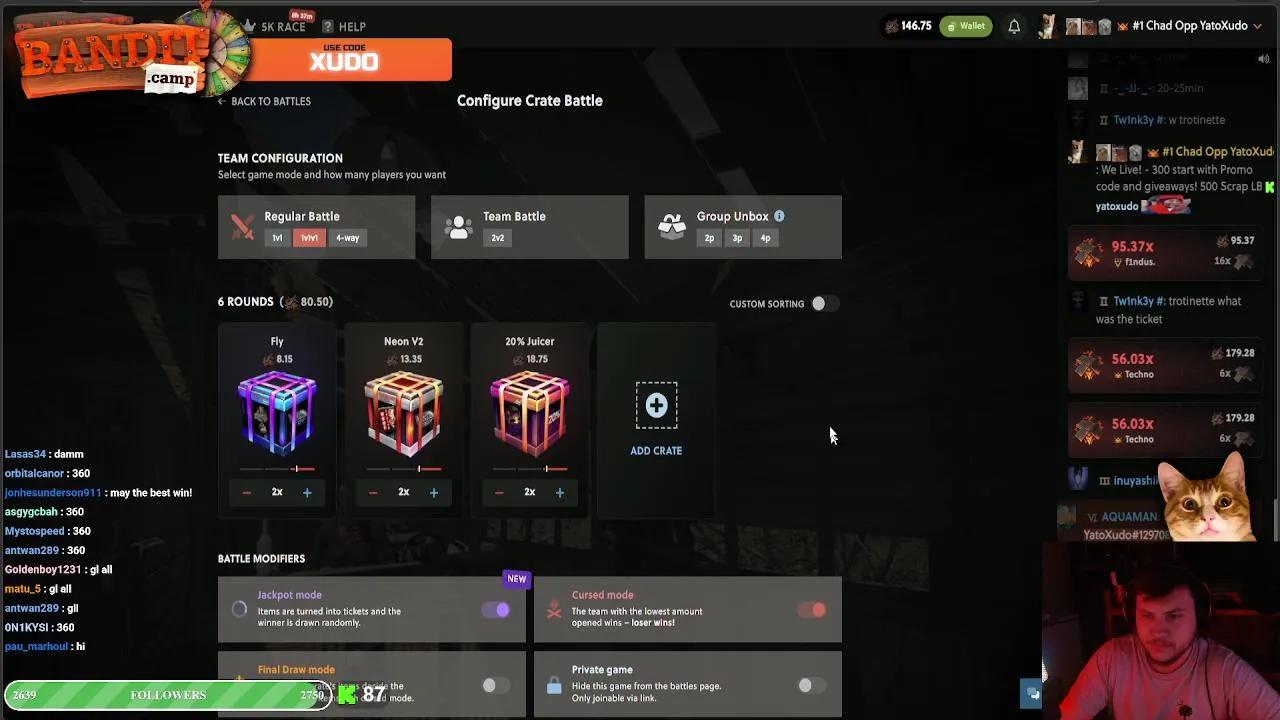The width and height of the screenshot is (1280, 720).
Task: Click the Team Battle people icon
Action: (x=459, y=227)
